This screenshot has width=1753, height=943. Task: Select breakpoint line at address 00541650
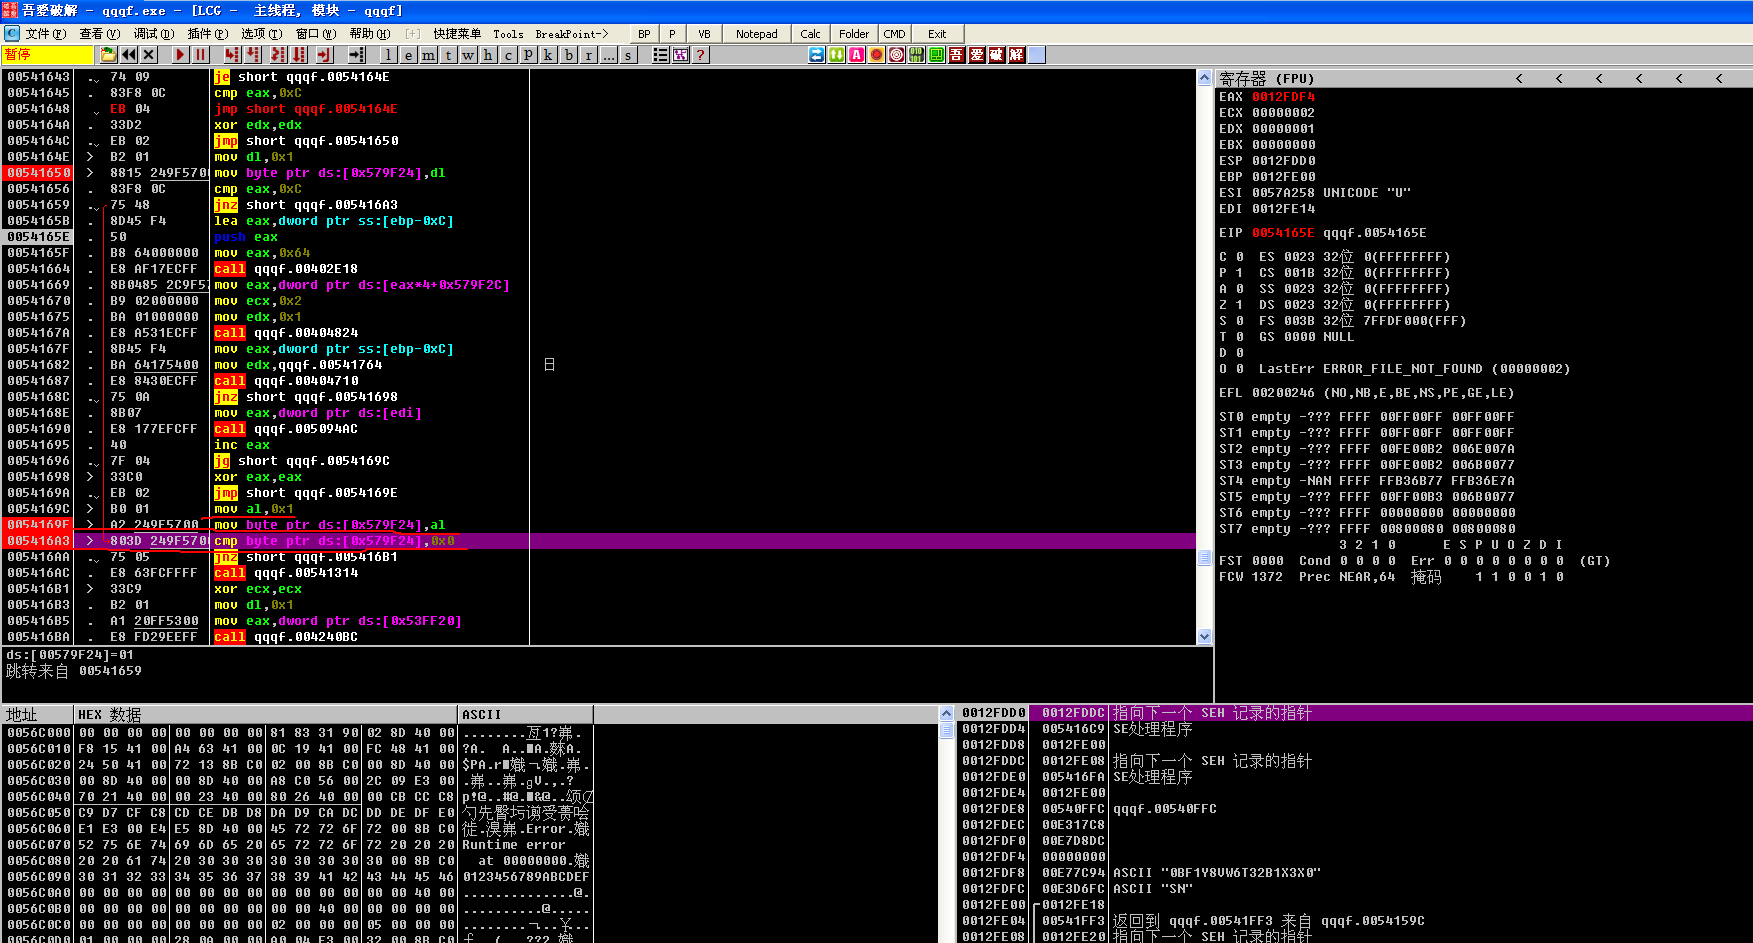(x=599, y=173)
